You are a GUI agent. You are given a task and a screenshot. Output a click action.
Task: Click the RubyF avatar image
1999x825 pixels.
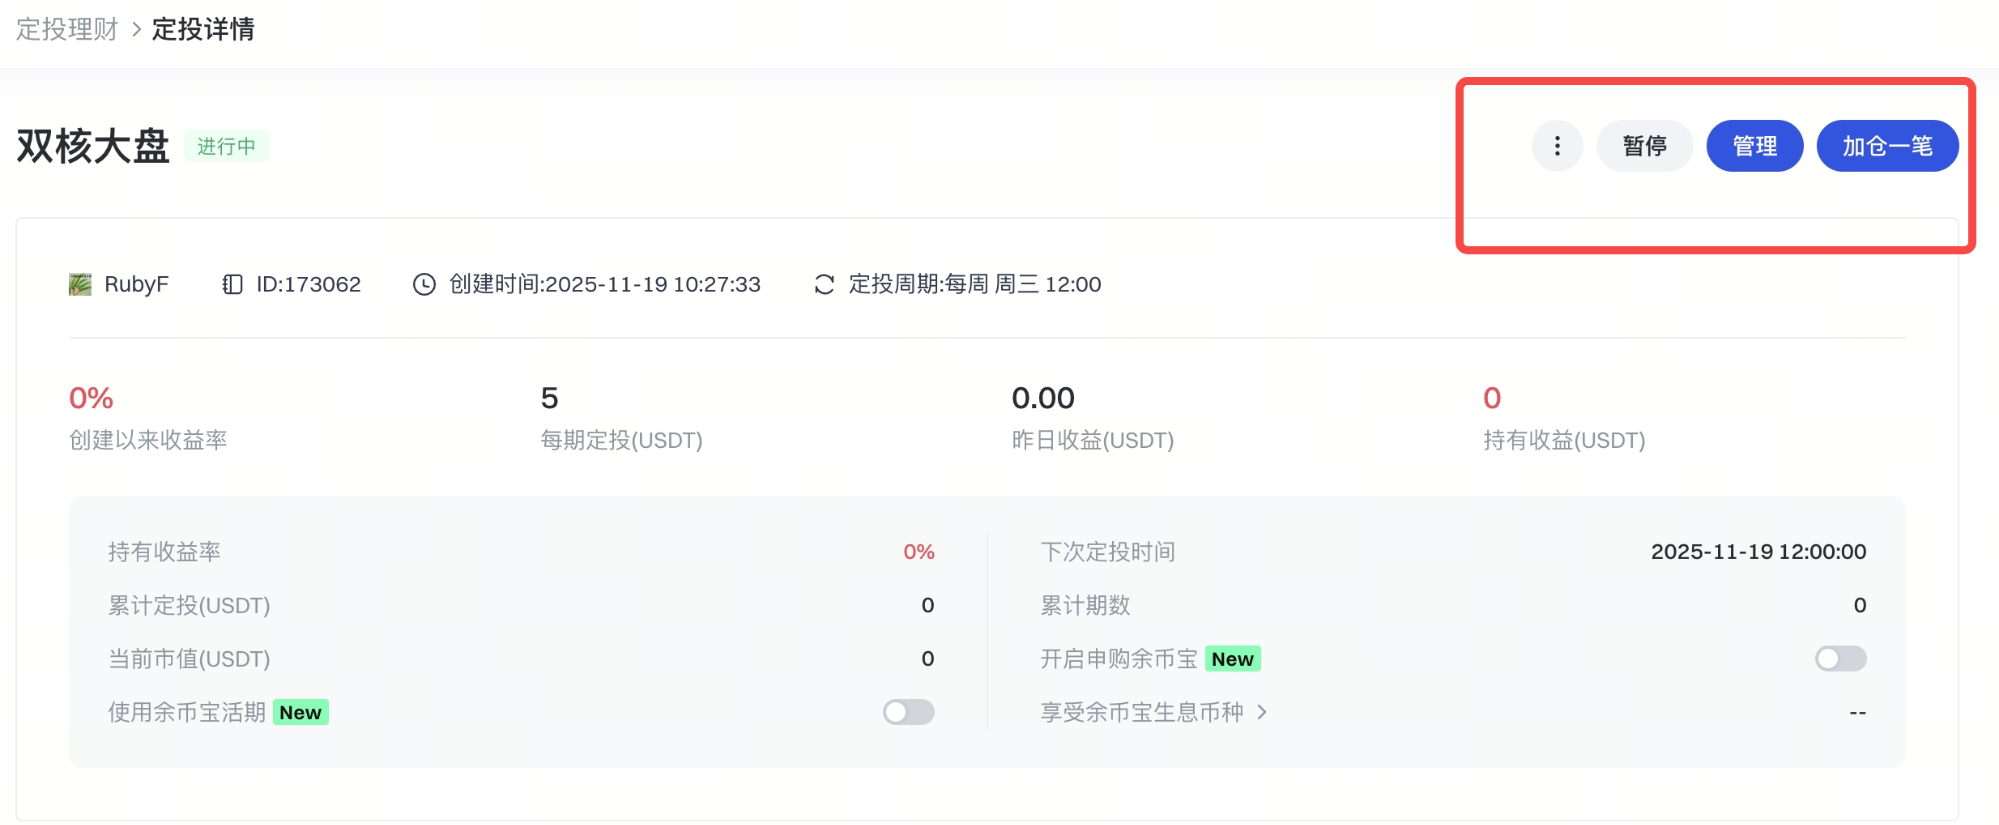click(x=80, y=285)
